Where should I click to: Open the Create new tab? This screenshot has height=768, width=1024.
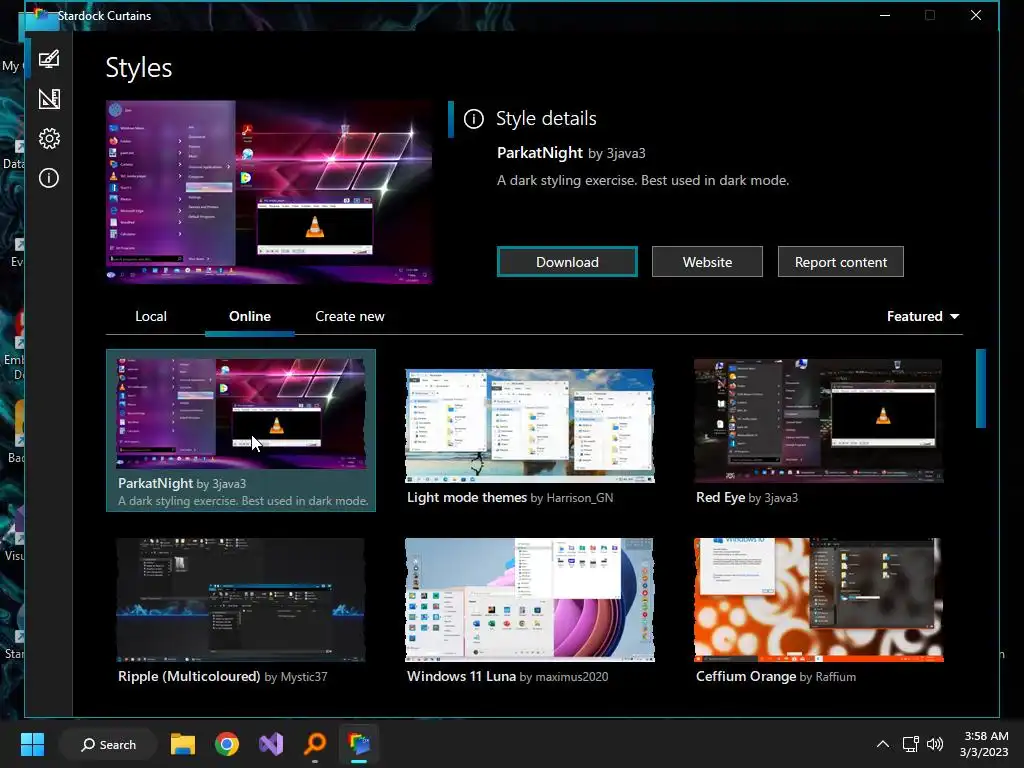(349, 316)
